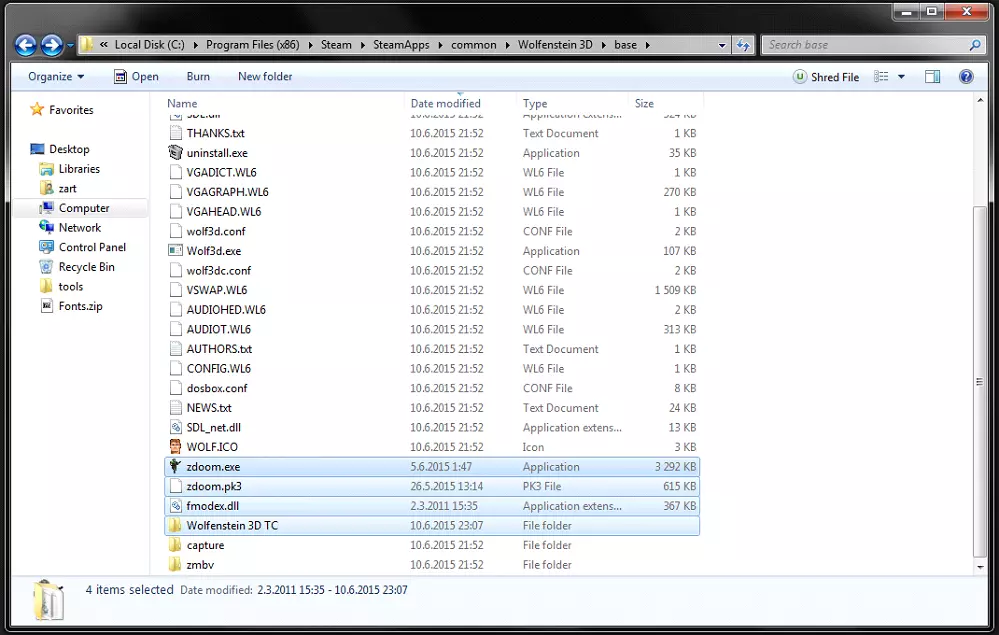This screenshot has height=635, width=999.
Task: Click Local Disk (C:) in the address bar
Action: (x=150, y=45)
